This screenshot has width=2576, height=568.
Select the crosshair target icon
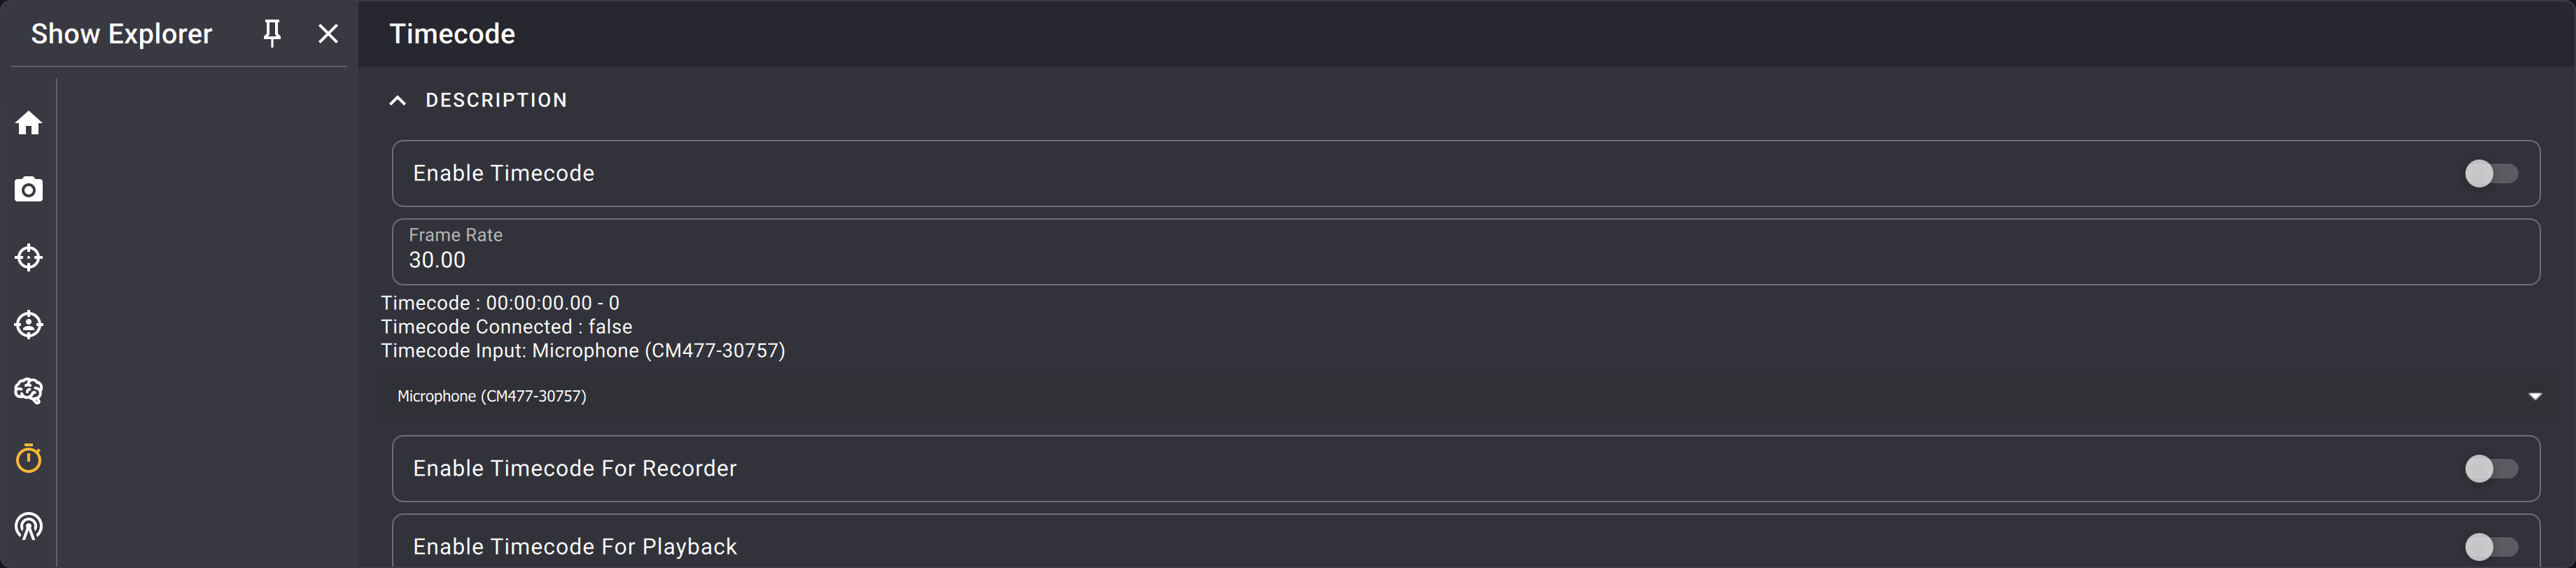pyautogui.click(x=28, y=257)
